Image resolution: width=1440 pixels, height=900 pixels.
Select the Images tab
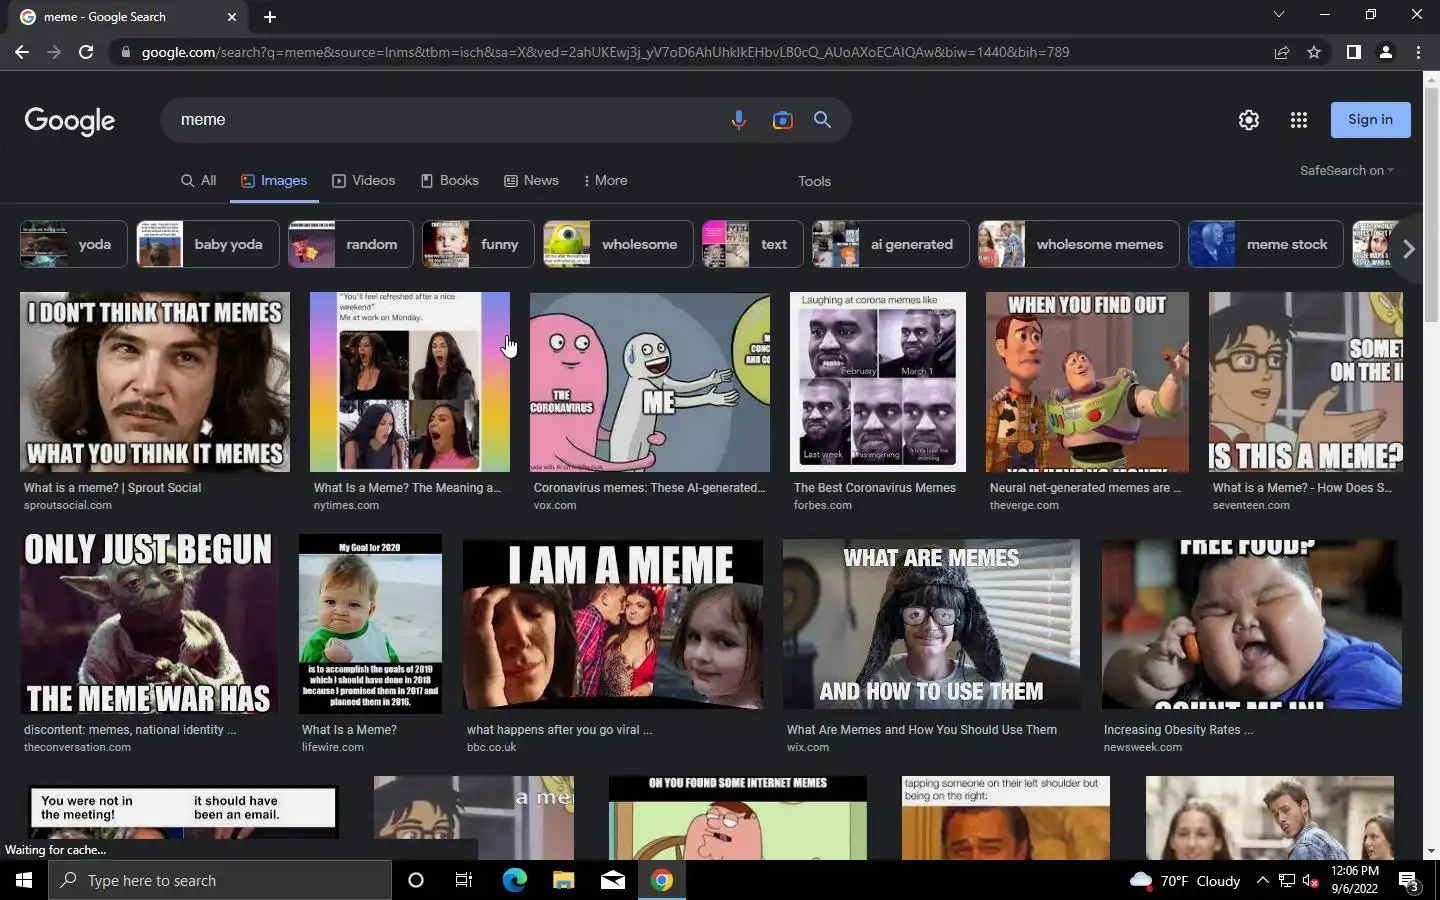pos(274,181)
